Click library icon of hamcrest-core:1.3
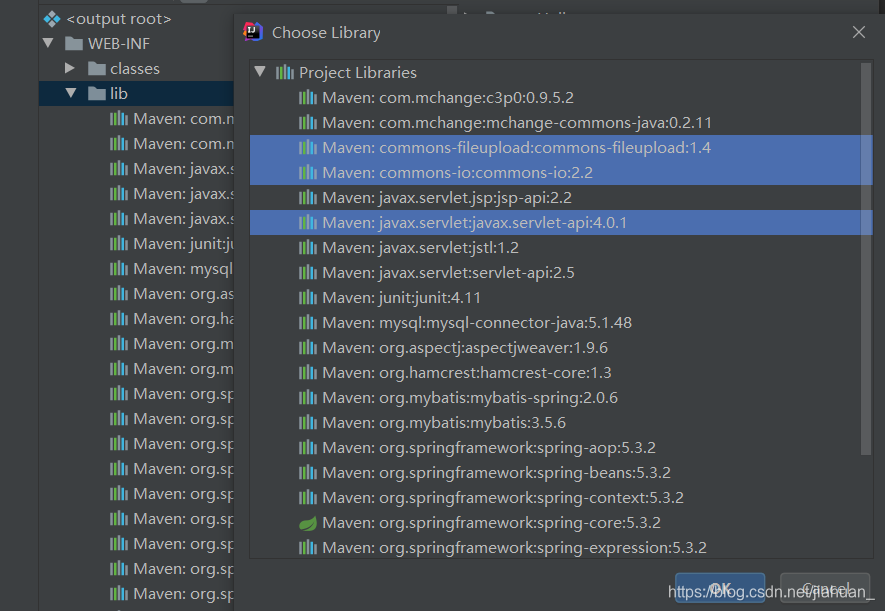 [x=308, y=373]
